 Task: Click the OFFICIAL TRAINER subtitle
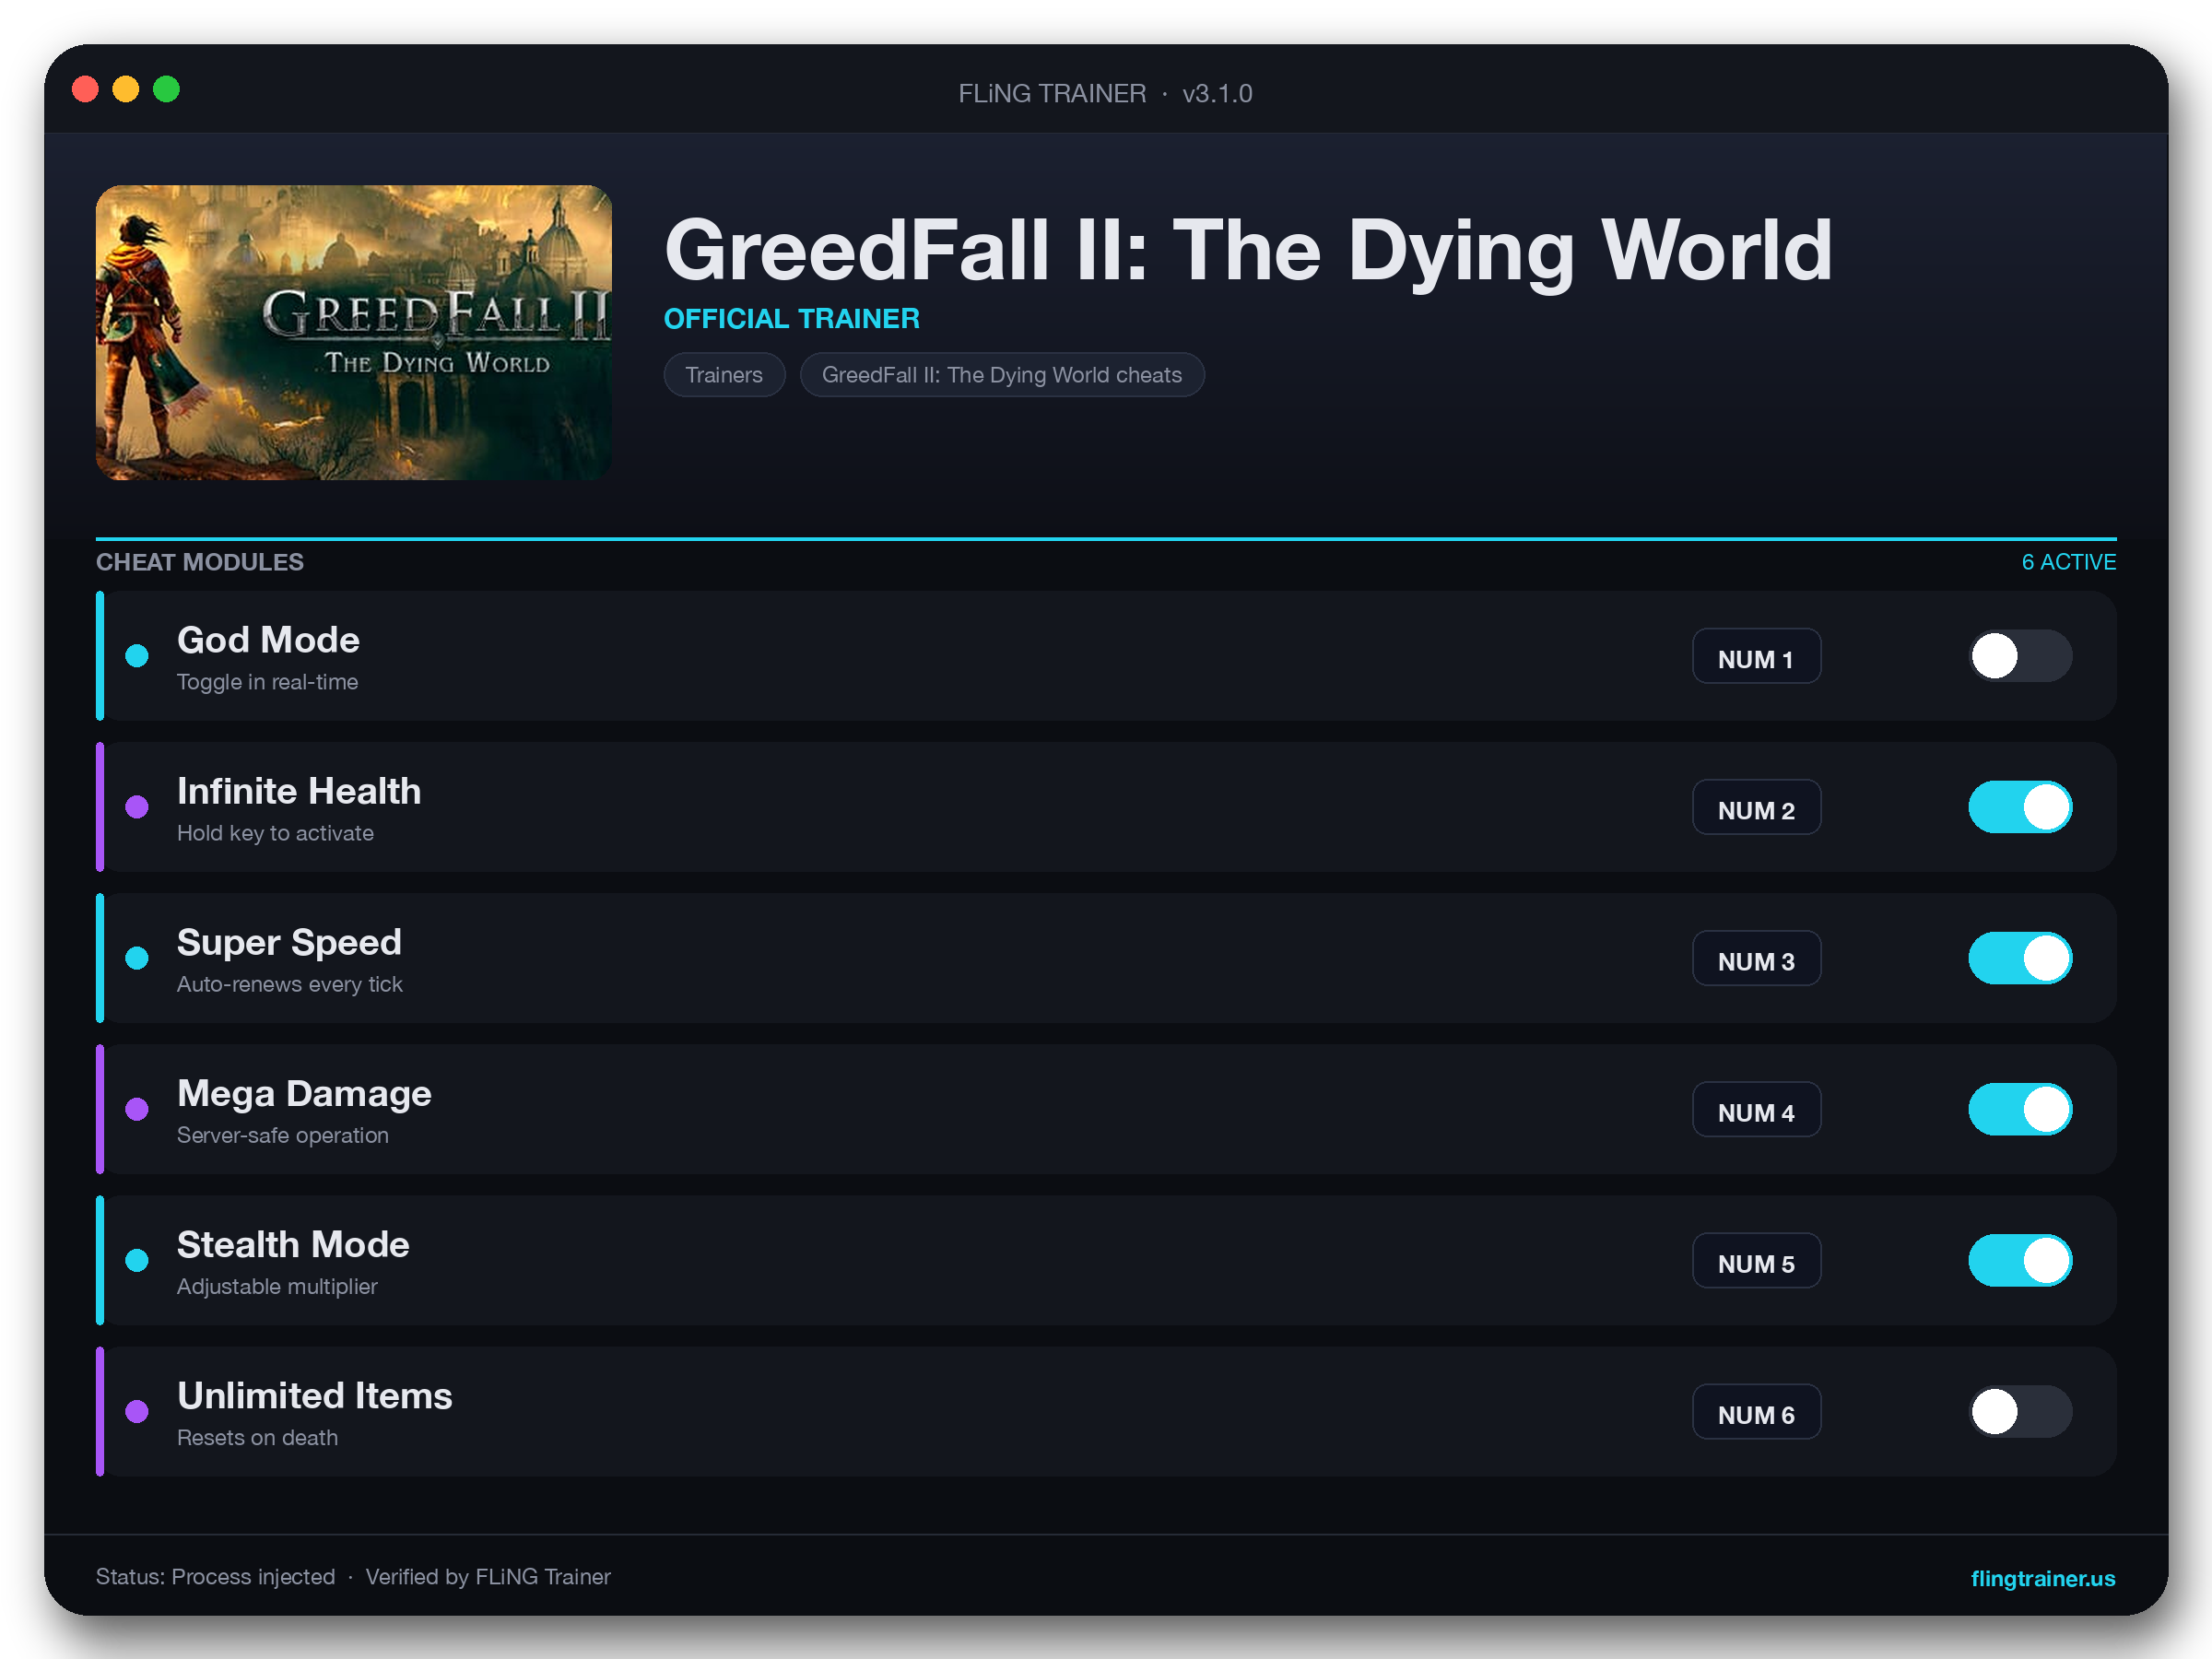[x=791, y=319]
